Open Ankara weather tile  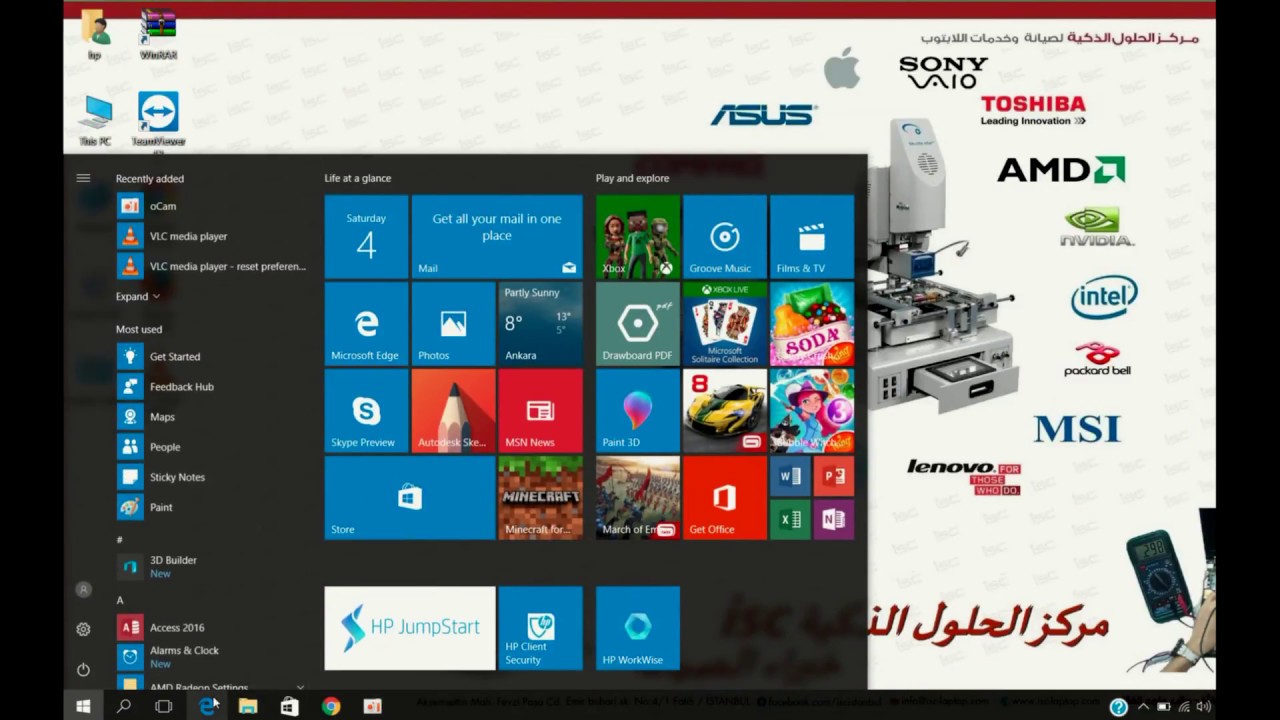tap(540, 323)
